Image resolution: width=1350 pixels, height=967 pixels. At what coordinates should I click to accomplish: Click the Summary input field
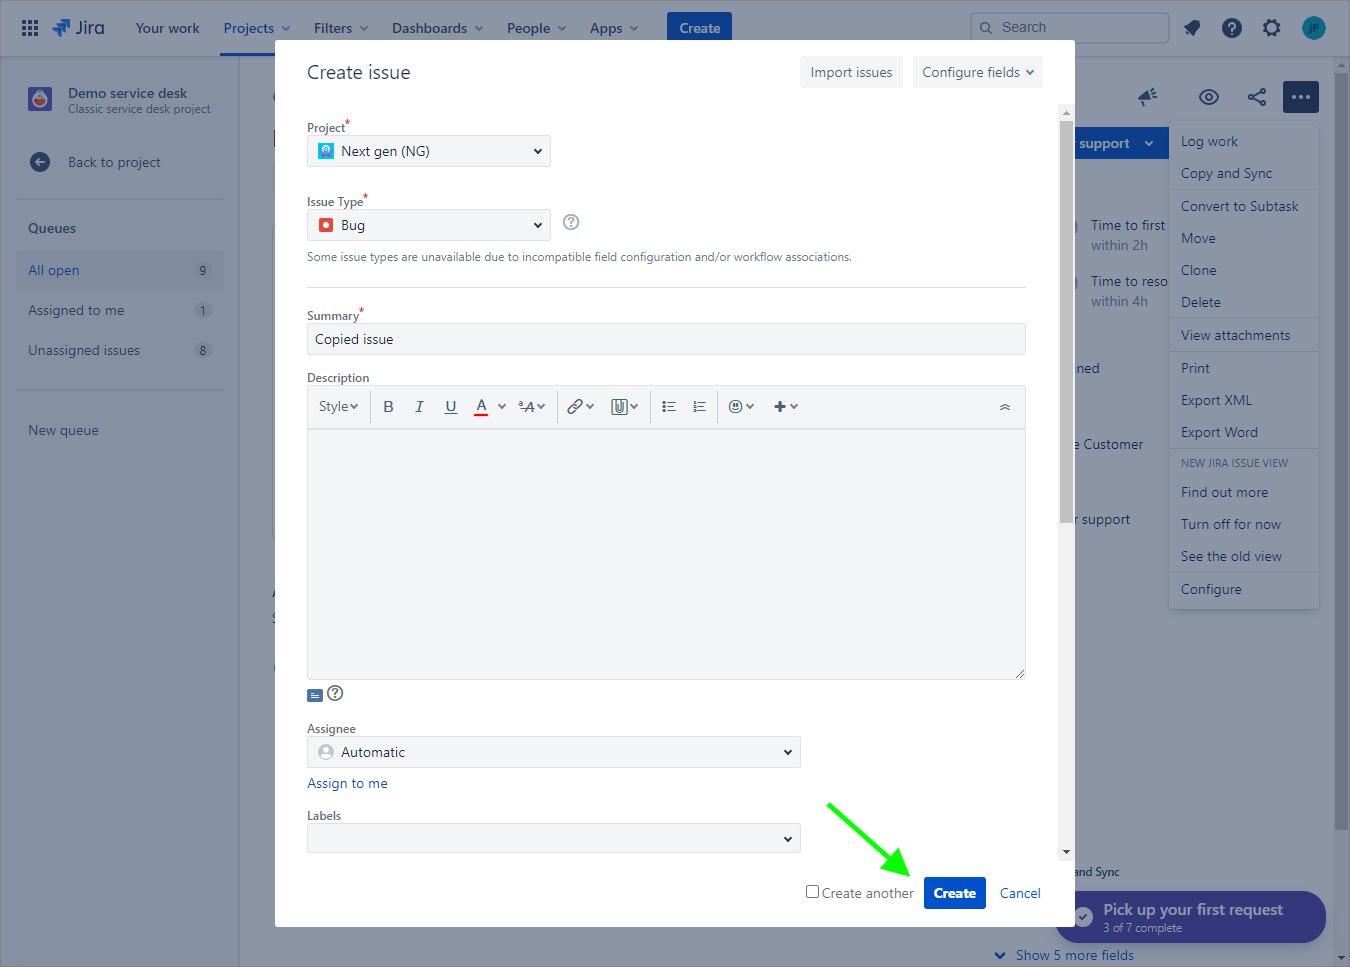pyautogui.click(x=665, y=340)
